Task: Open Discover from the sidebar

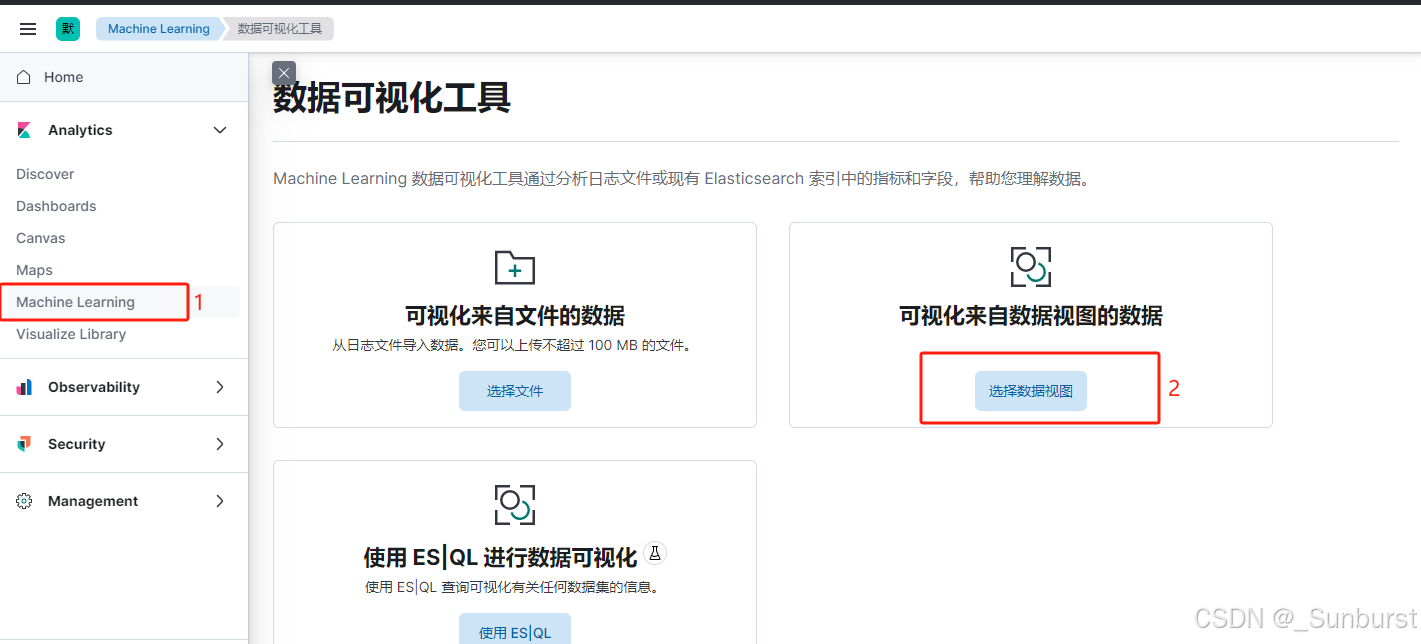Action: [45, 174]
